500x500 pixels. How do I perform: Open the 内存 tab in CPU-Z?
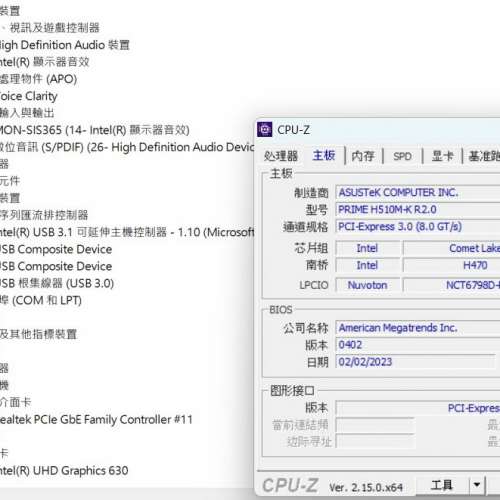tap(363, 156)
